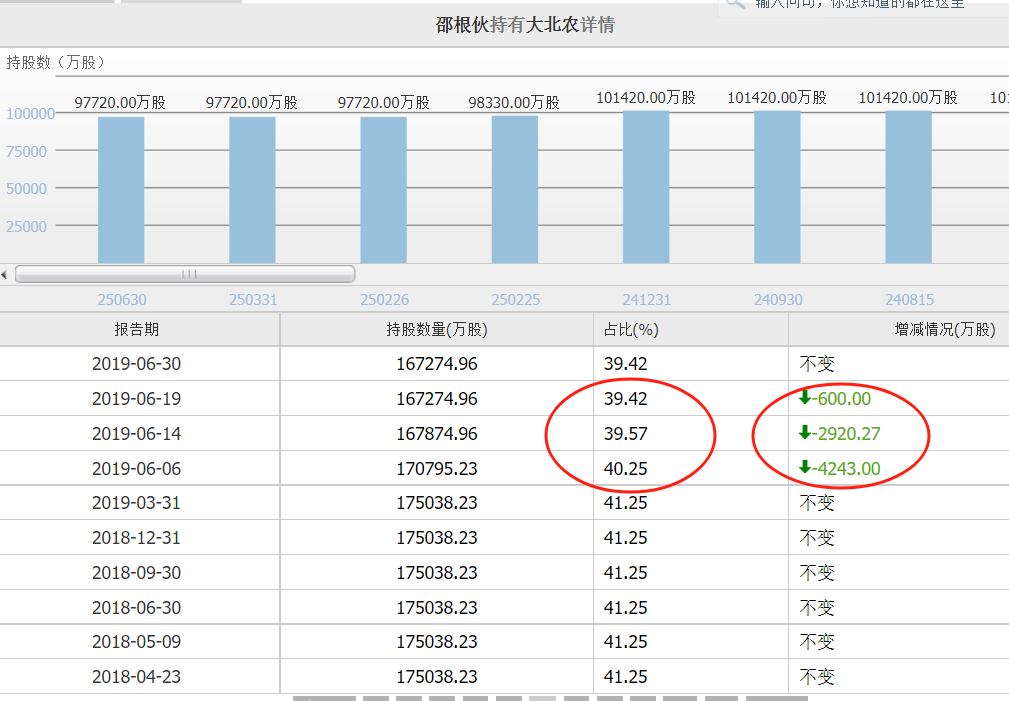Click 41.25 in the 2018-12-31 row
Screen dimensions: 1009x701
(x=625, y=537)
